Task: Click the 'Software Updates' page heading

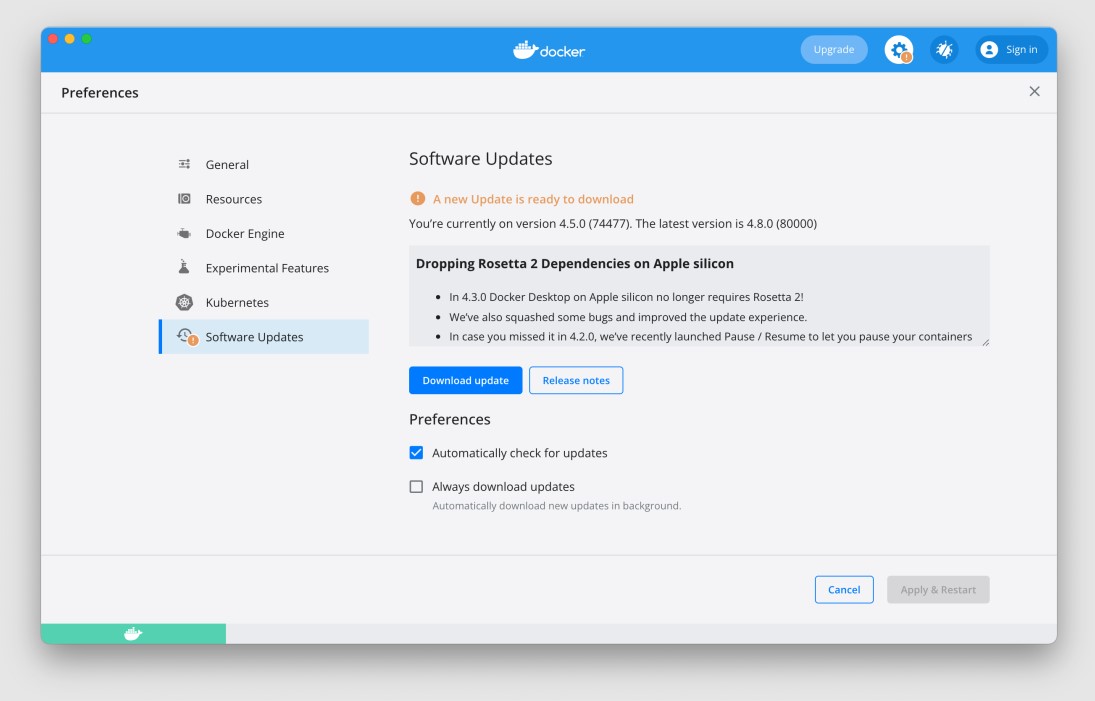Action: pos(480,159)
